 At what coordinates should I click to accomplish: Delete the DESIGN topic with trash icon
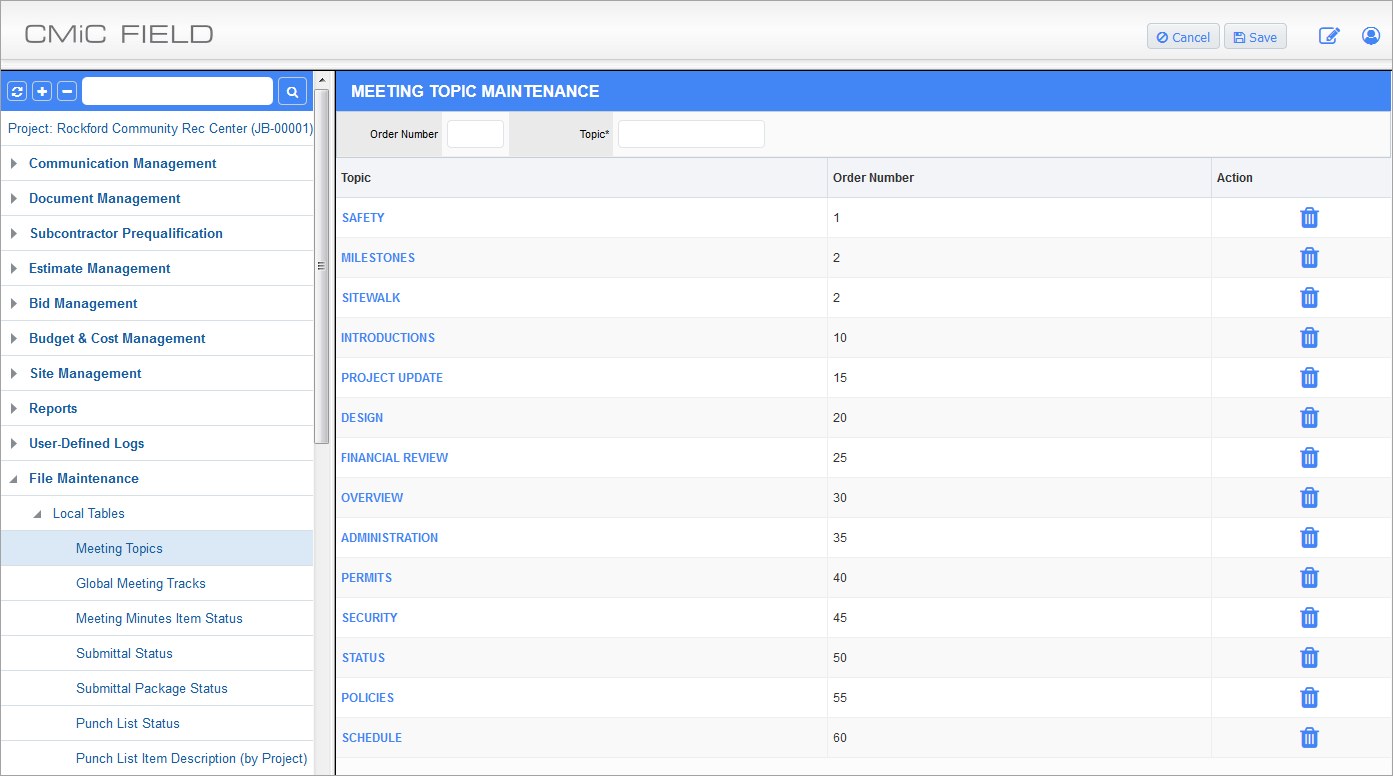point(1309,418)
